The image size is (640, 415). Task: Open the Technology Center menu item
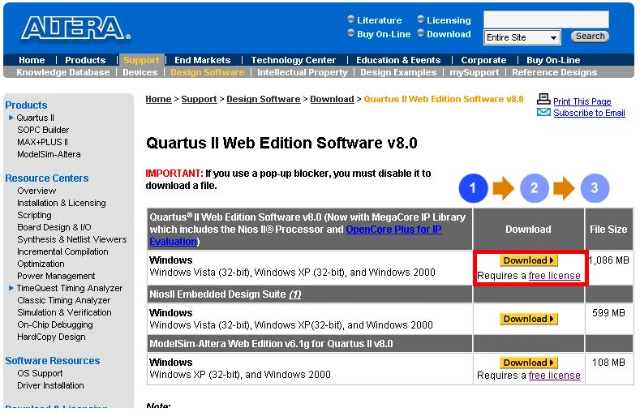[293, 60]
